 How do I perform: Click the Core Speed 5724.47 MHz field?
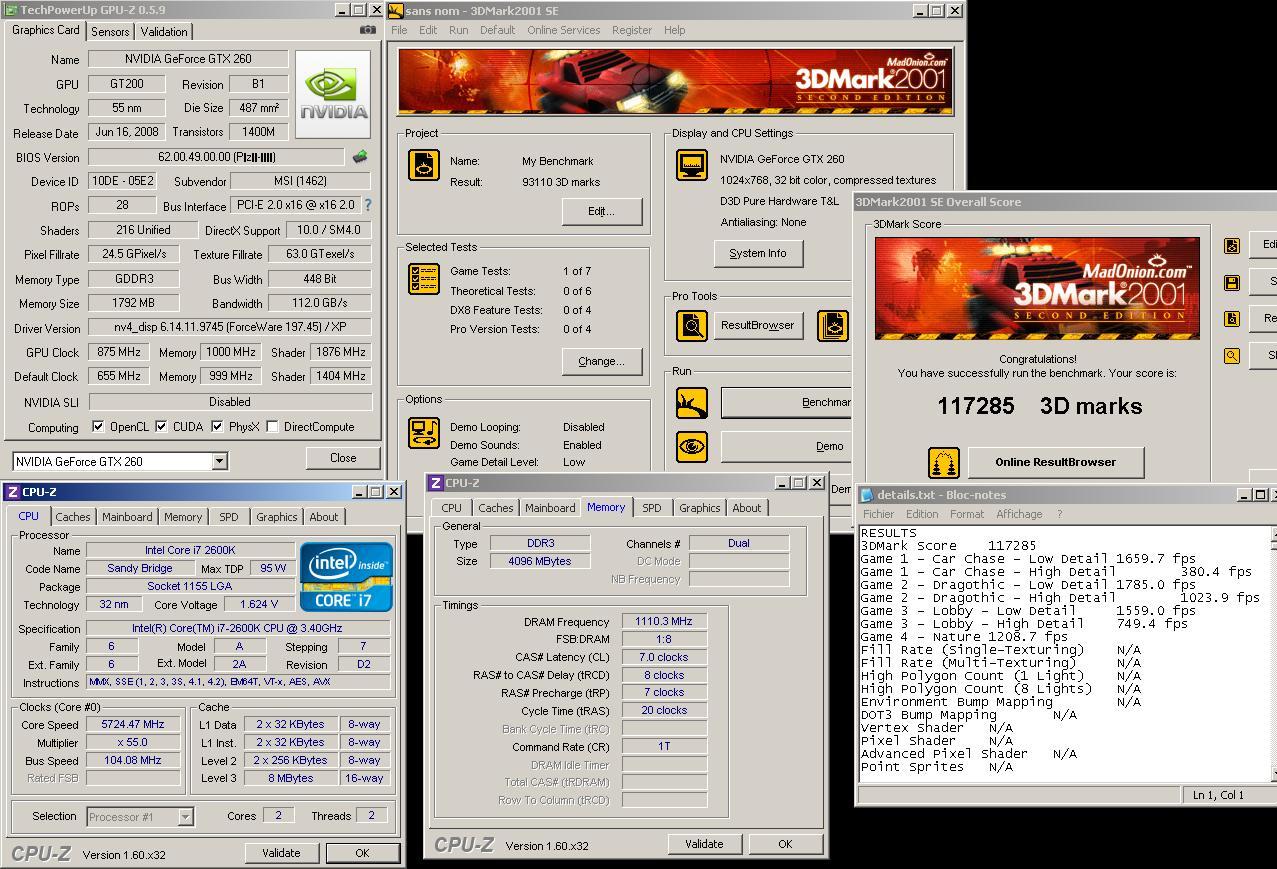coord(134,724)
